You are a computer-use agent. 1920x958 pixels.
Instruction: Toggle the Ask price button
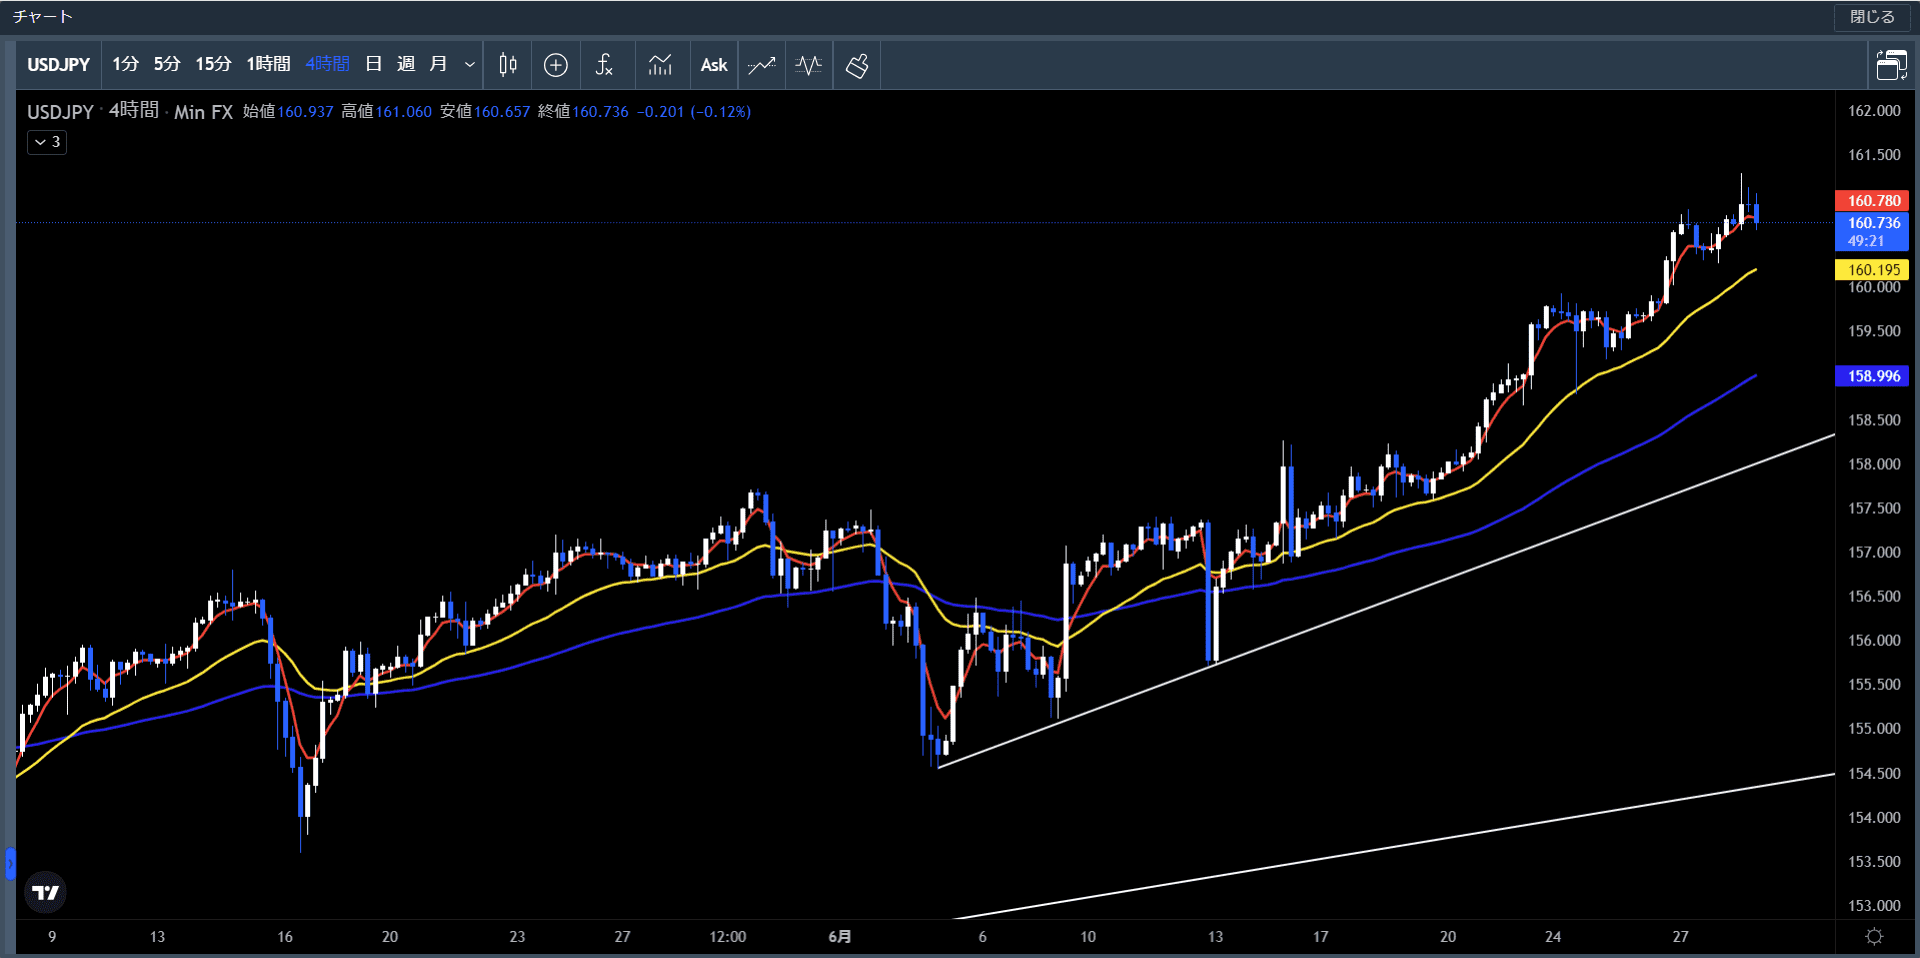click(714, 65)
